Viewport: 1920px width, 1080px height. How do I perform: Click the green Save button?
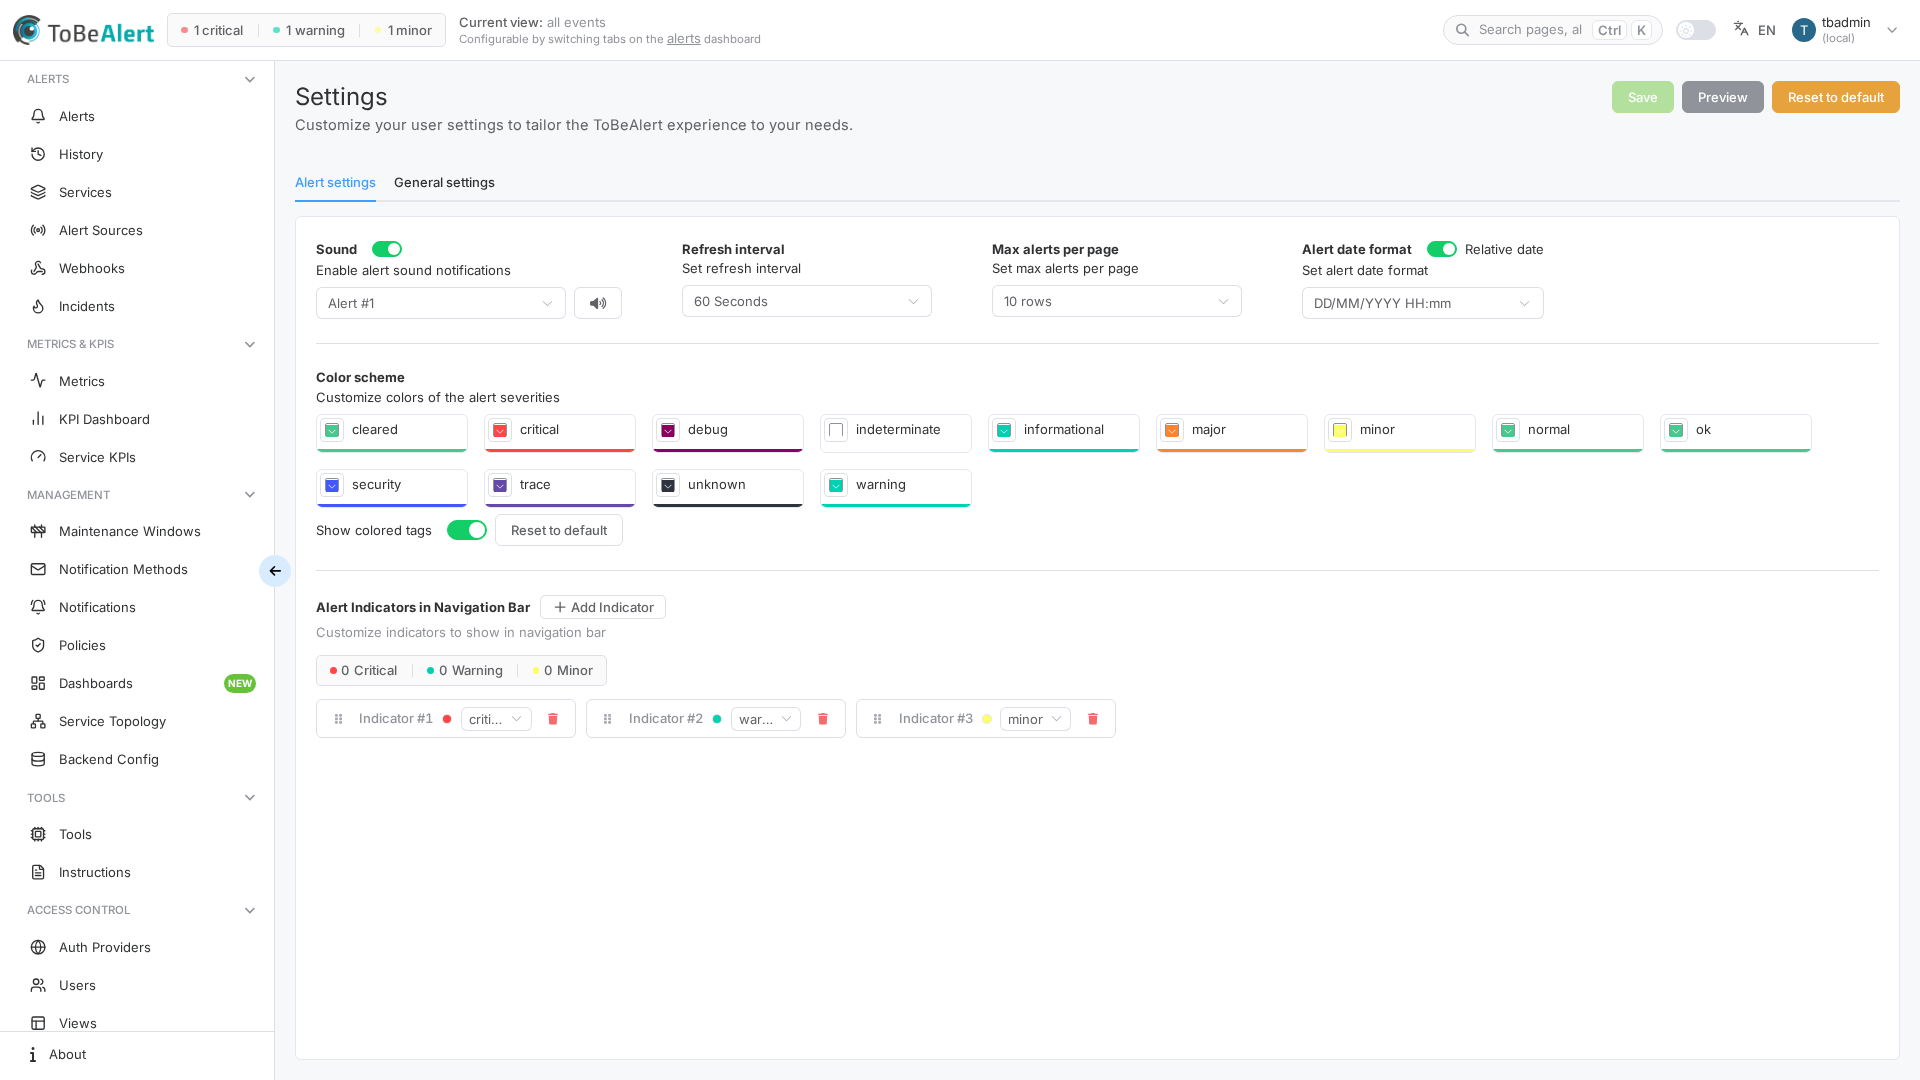click(1643, 97)
